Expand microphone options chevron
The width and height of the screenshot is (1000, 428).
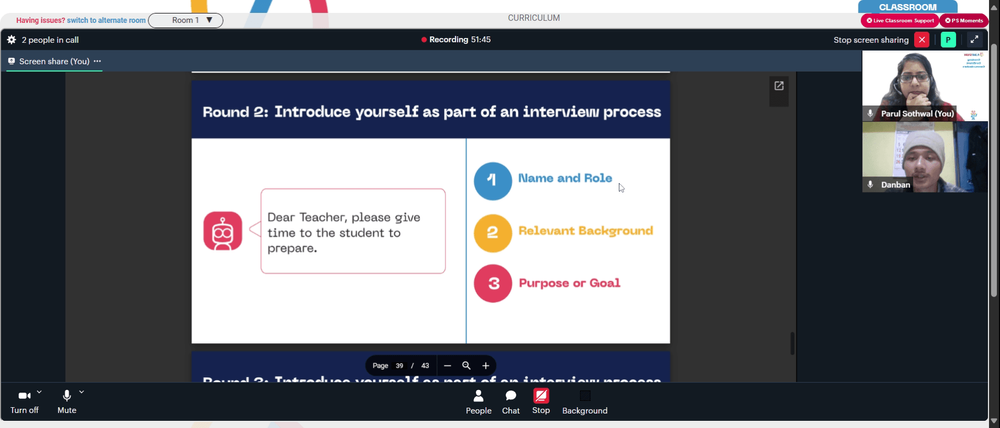pos(81,392)
